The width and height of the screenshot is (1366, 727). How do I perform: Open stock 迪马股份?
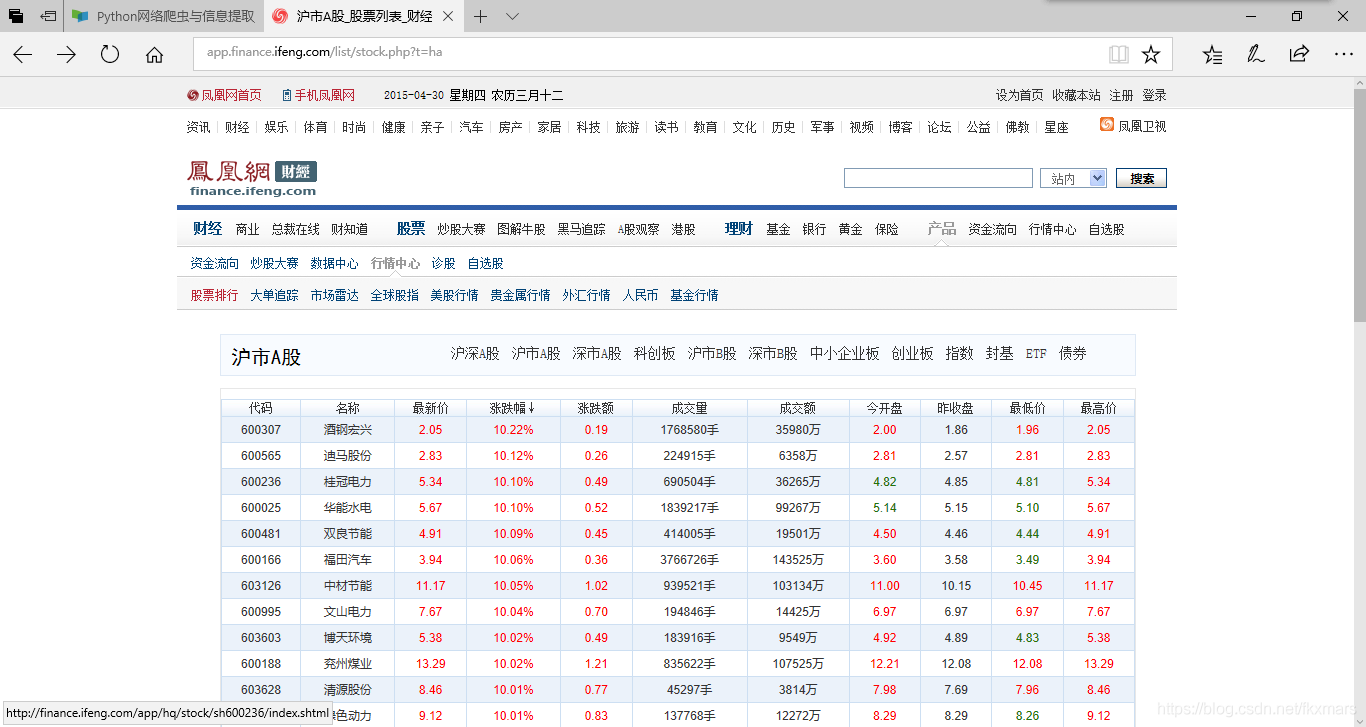click(347, 455)
